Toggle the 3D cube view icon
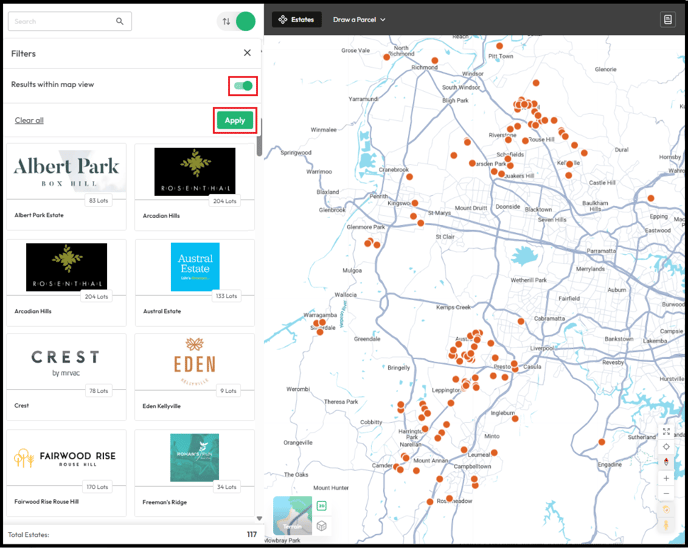 [x=322, y=525]
